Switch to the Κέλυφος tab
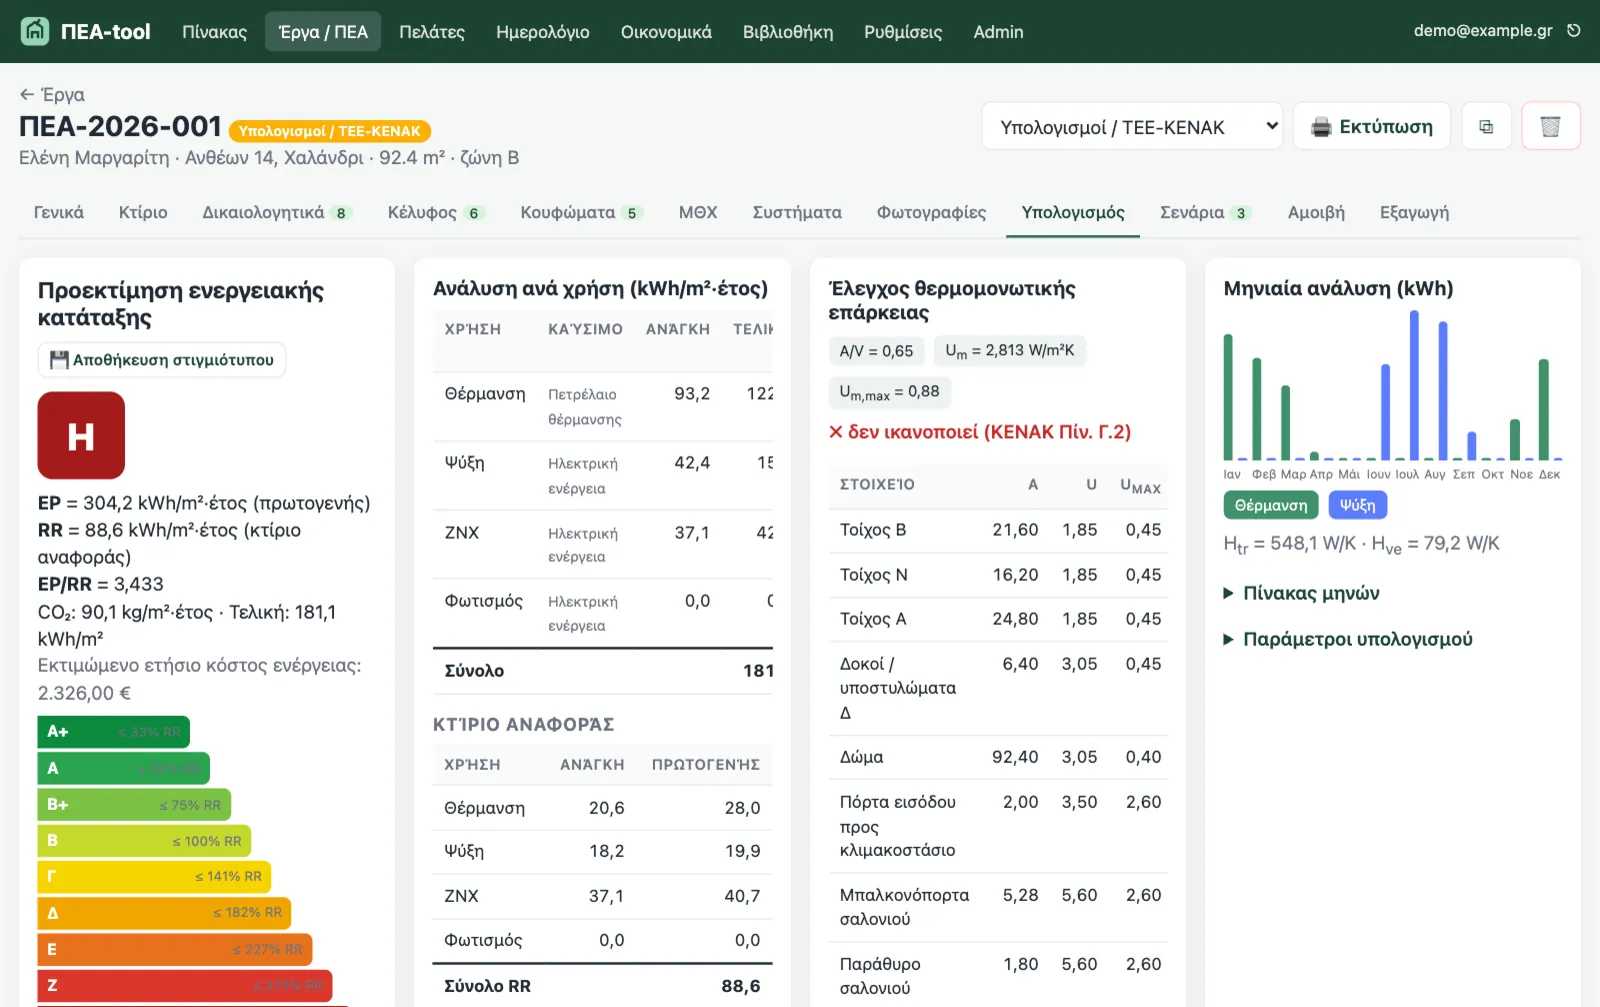Viewport: 1600px width, 1007px height. pos(436,212)
